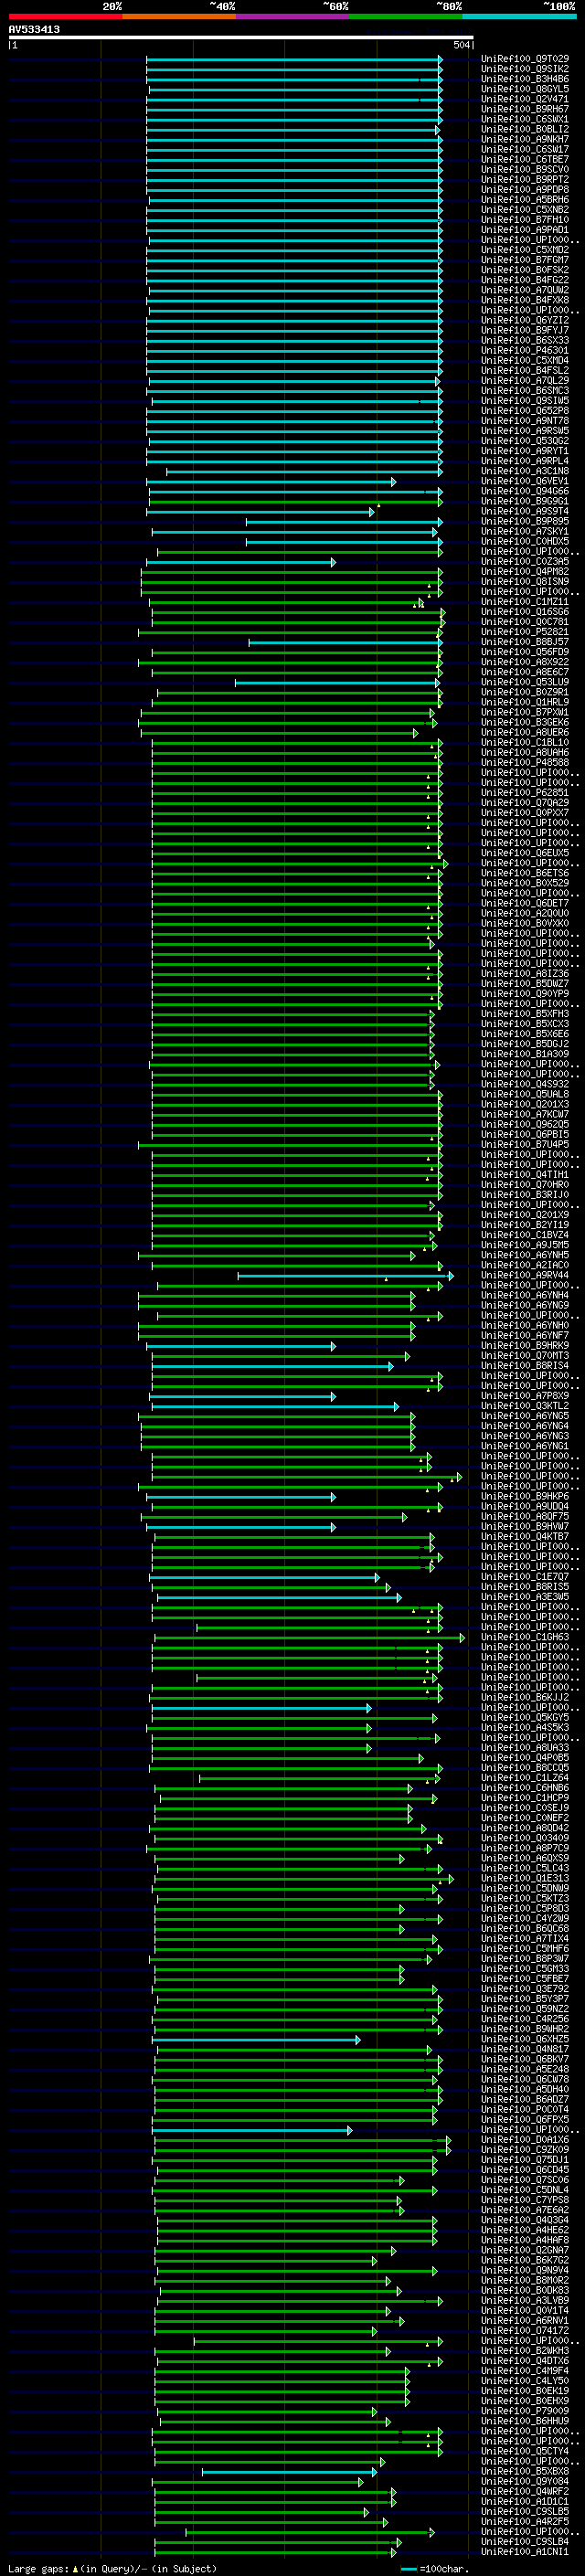The height and width of the screenshot is (2576, 585).
Task: Select the UniRef100_Q53QG2 label
Action: pos(525,441)
